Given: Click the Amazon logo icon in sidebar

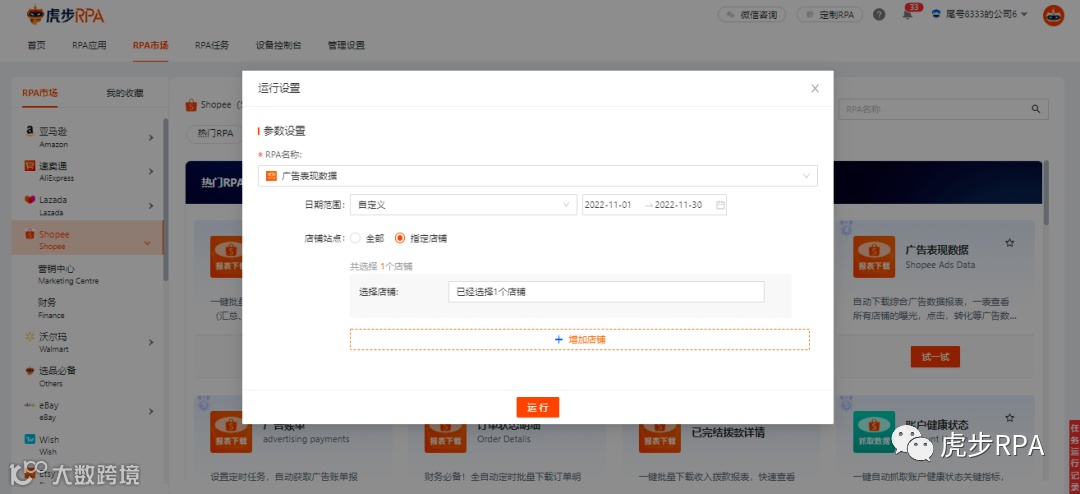Looking at the screenshot, I should click(x=30, y=131).
